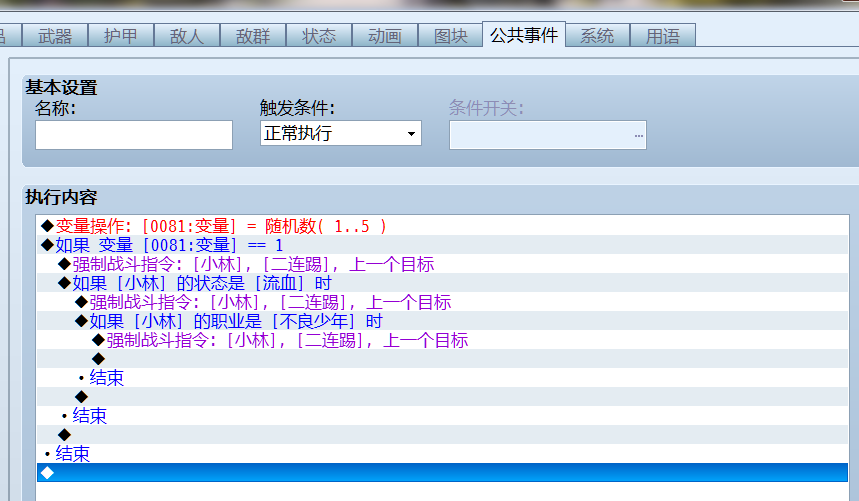Select the 强制战斗指令 line under 不良少年 condition
The image size is (859, 501).
point(442,340)
